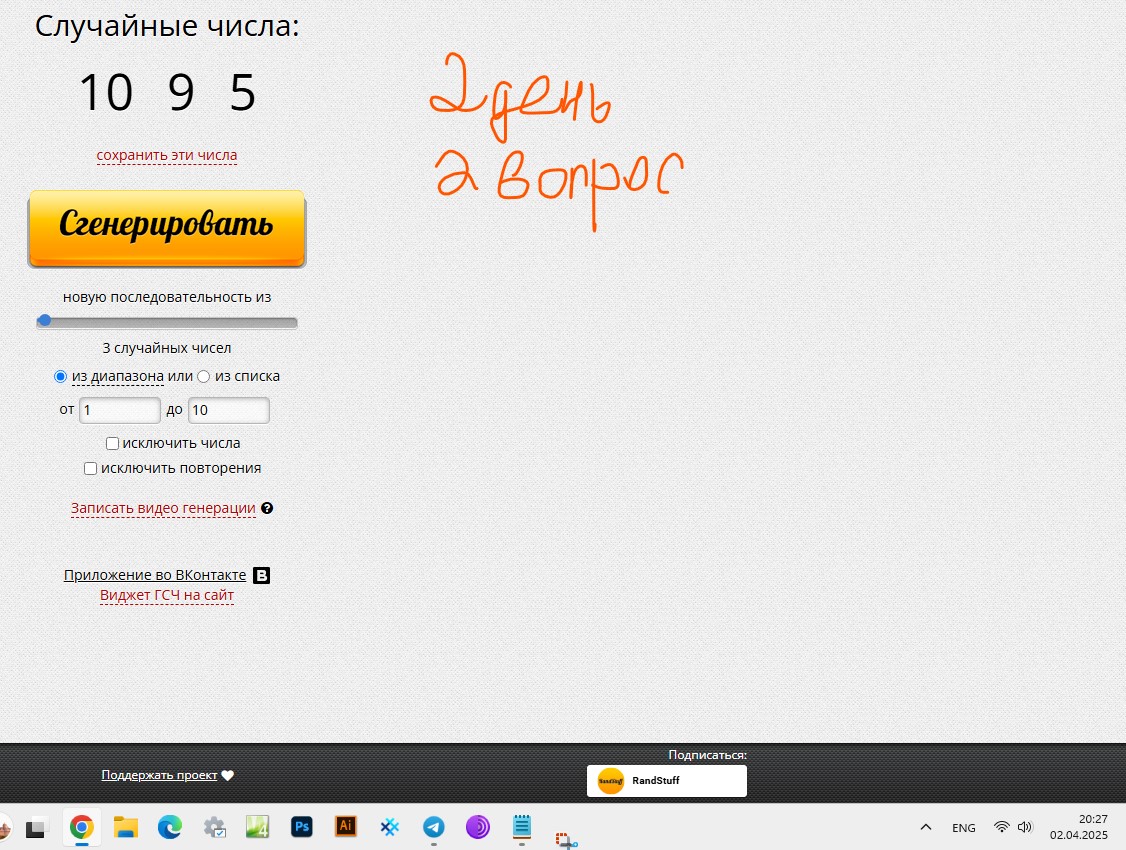Screen dimensions: 1126x850
Task: Click the heart icon next to 'Поддержать проект'
Action: [x=228, y=775]
